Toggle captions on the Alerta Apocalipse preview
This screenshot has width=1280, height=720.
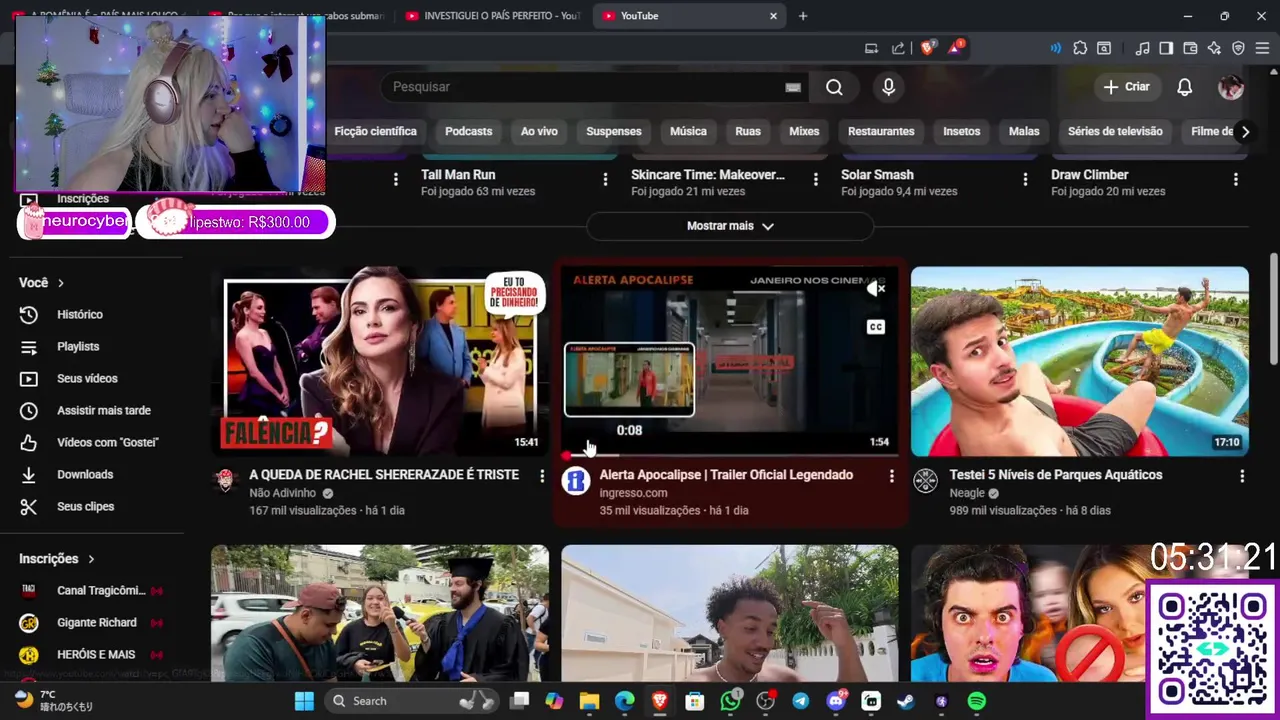pyautogui.click(x=876, y=327)
